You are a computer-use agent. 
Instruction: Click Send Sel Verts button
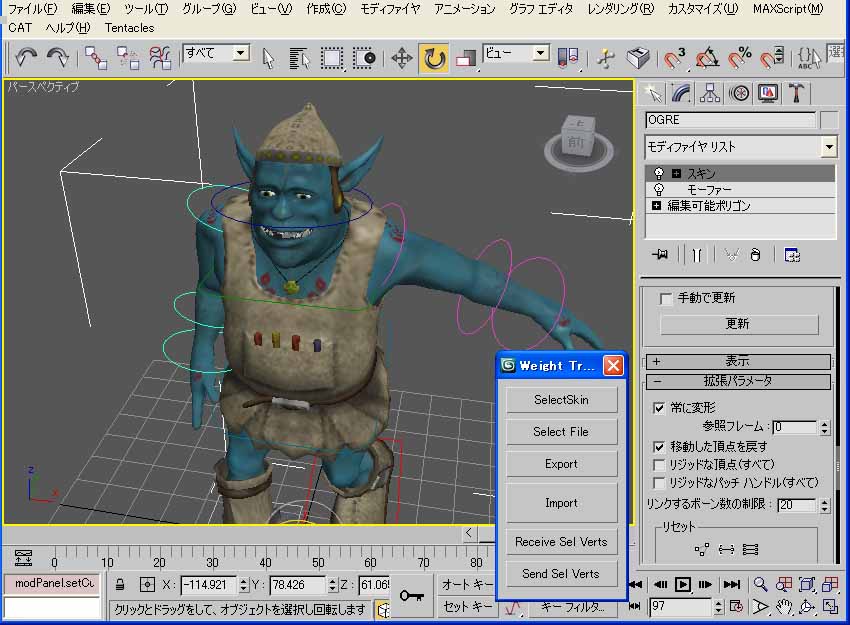pyautogui.click(x=561, y=574)
